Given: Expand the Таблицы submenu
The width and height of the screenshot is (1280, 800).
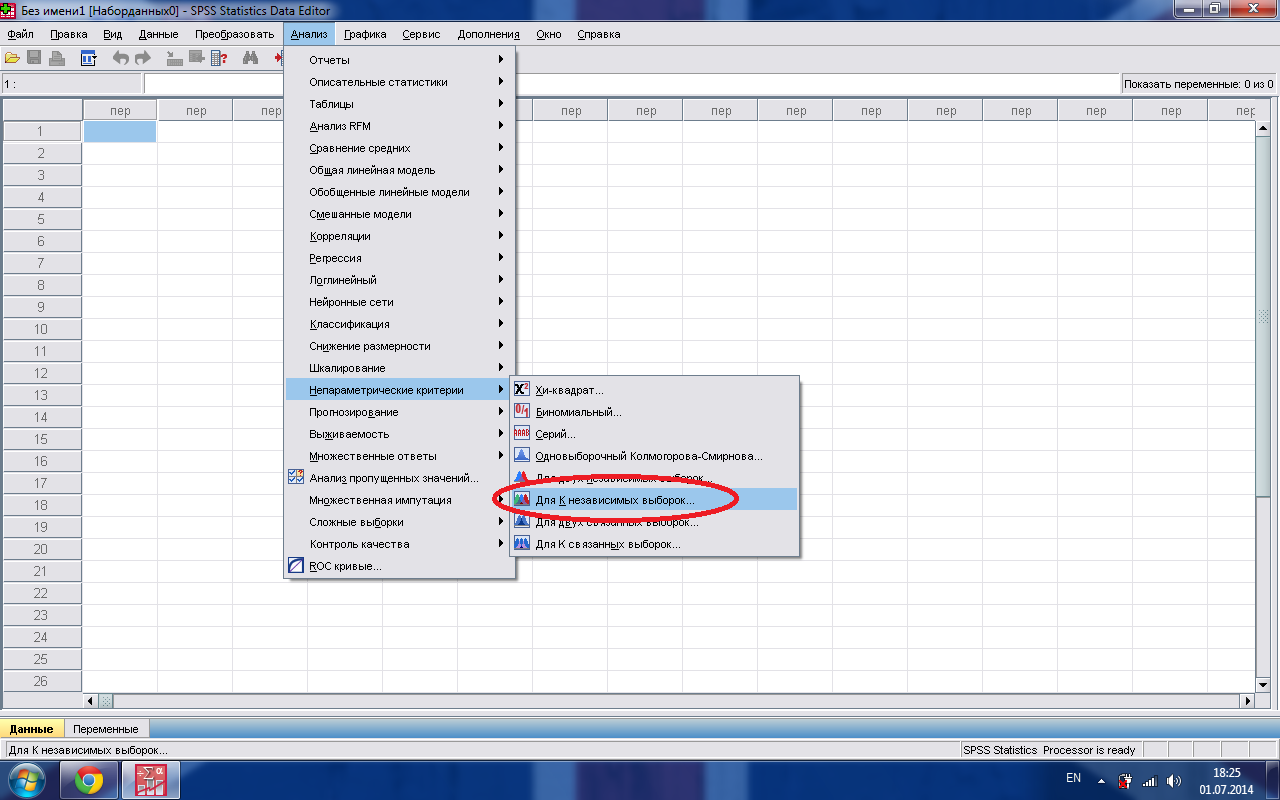Looking at the screenshot, I should pyautogui.click(x=400, y=104).
